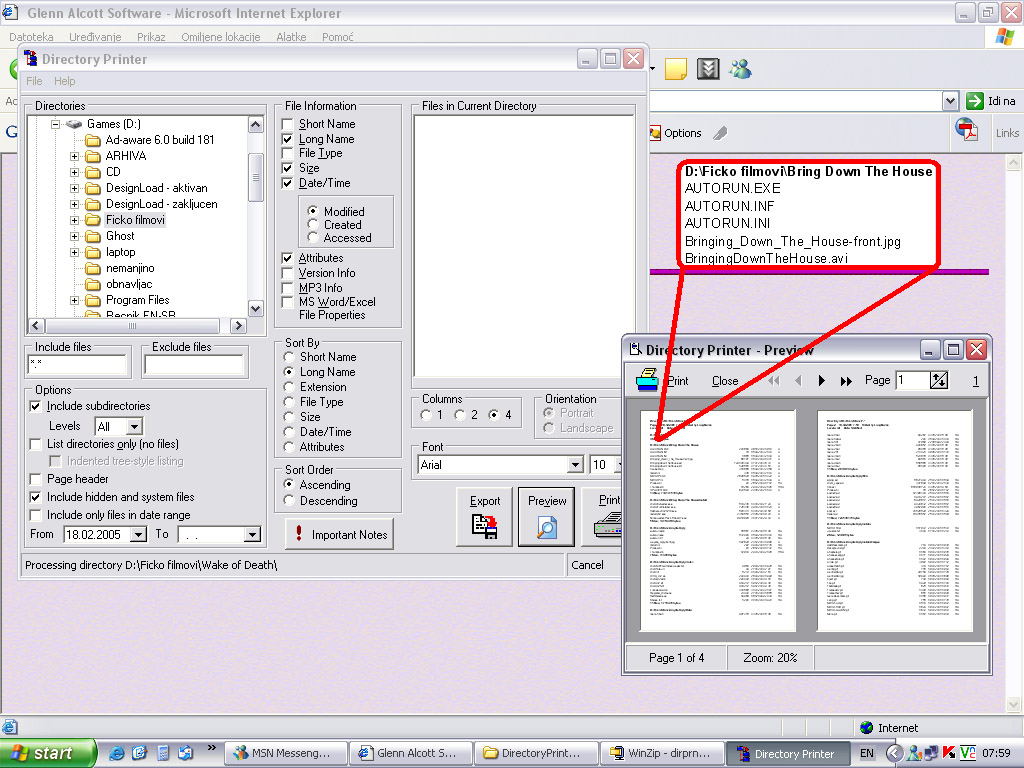Click the Include files input field

(77, 364)
